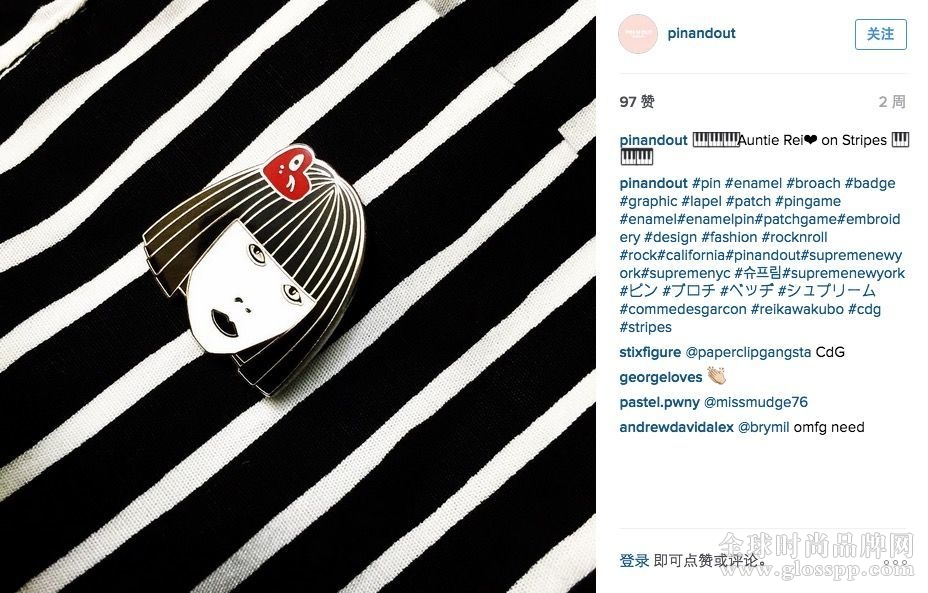
Task: Open the #stripes hashtag
Action: click(646, 327)
